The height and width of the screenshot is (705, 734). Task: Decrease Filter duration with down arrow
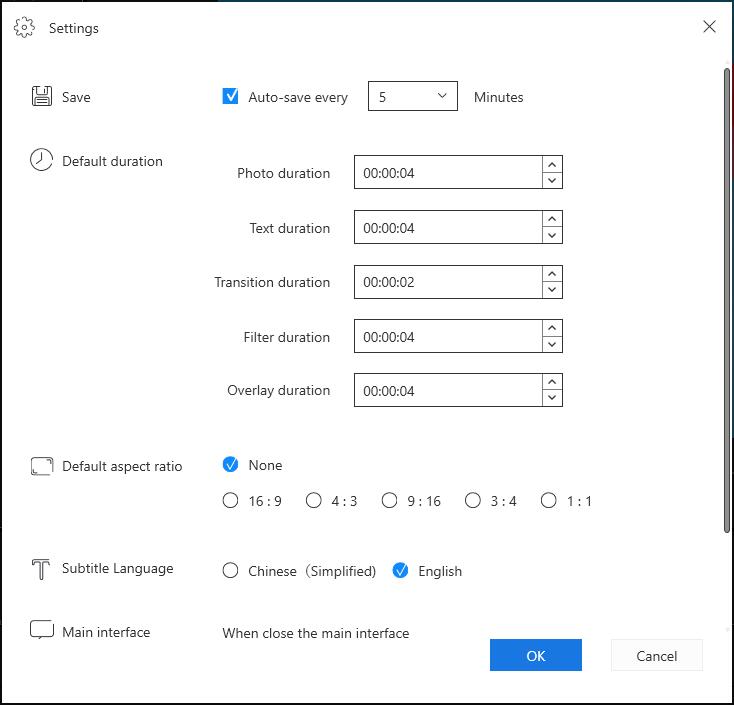pyautogui.click(x=552, y=345)
